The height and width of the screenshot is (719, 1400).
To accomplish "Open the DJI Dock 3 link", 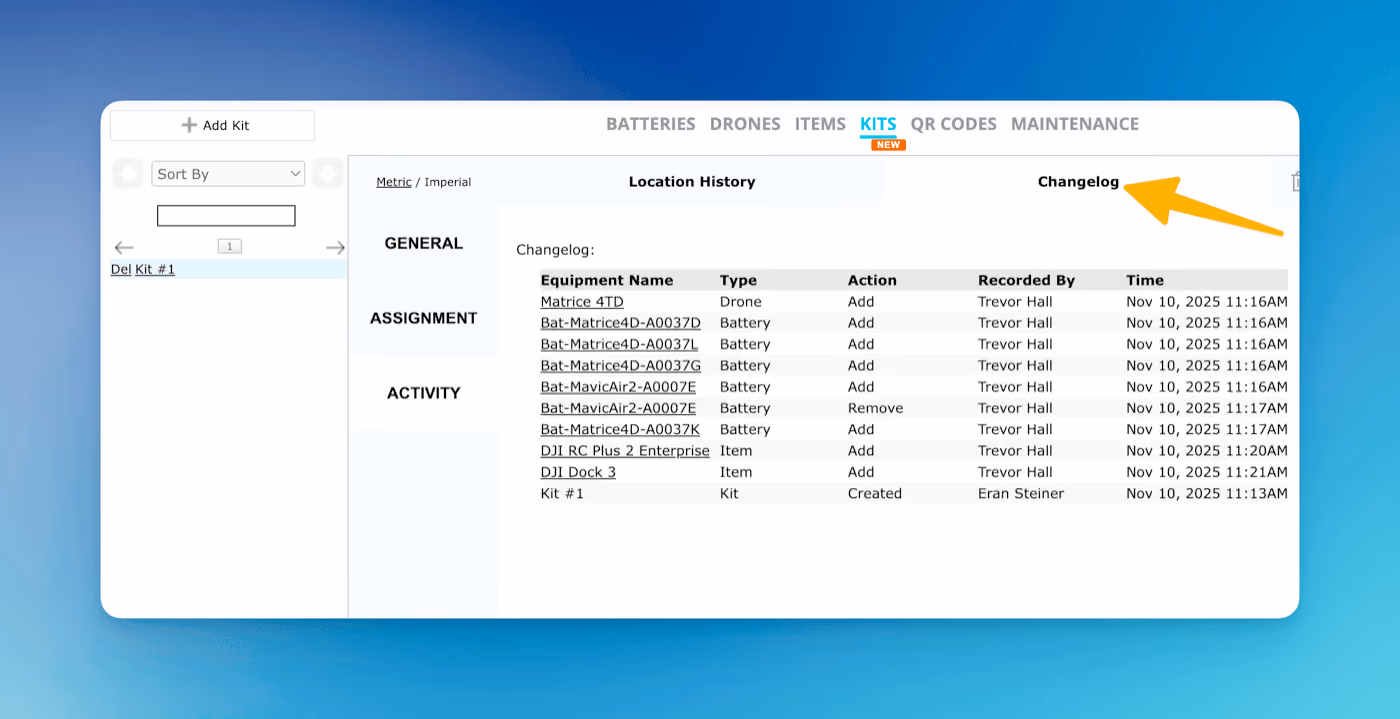I will coord(578,472).
